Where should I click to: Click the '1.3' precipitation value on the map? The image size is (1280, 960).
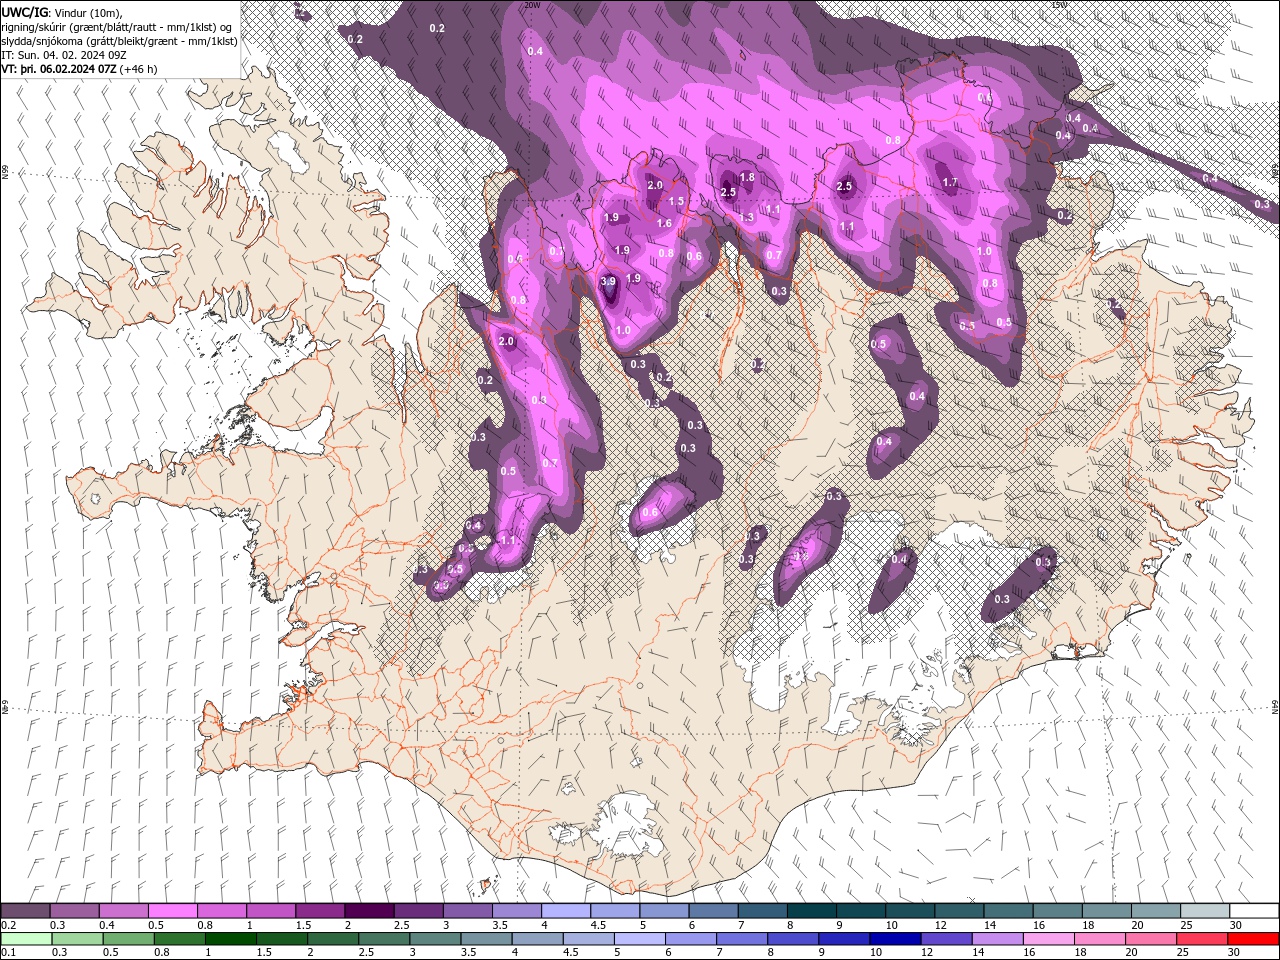tap(746, 217)
